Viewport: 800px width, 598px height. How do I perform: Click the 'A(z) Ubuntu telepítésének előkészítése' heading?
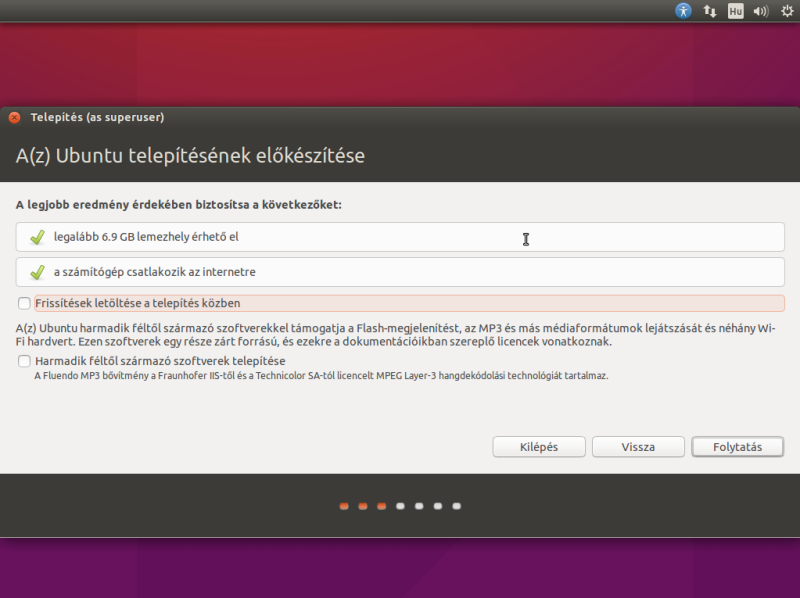tap(190, 156)
